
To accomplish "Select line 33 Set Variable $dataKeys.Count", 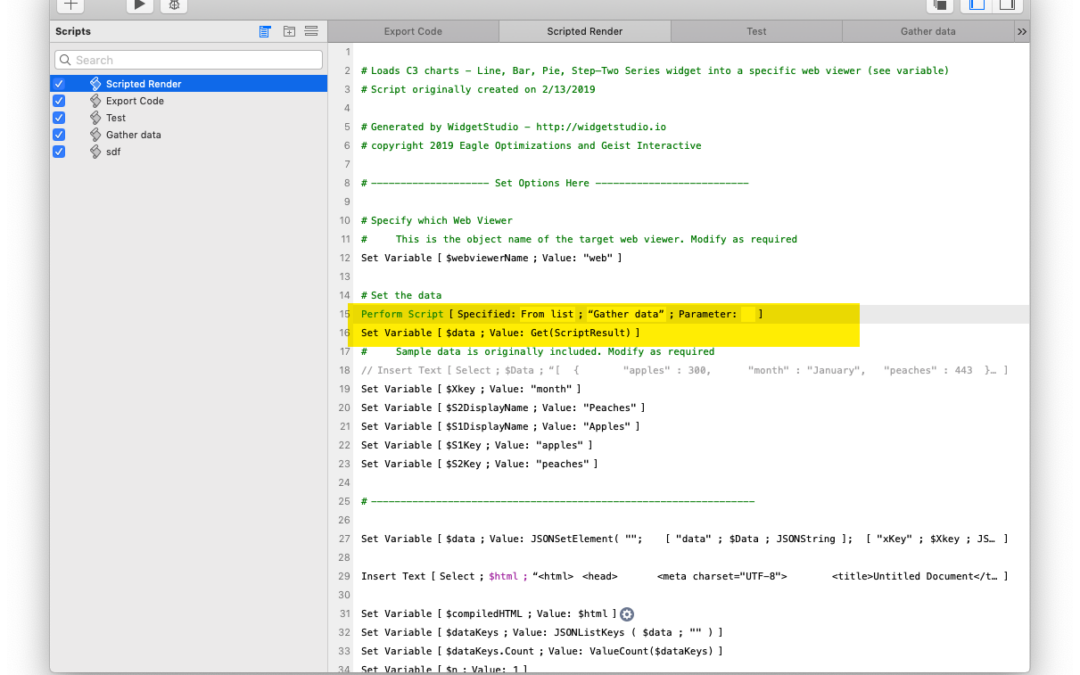I will pyautogui.click(x=542, y=651).
